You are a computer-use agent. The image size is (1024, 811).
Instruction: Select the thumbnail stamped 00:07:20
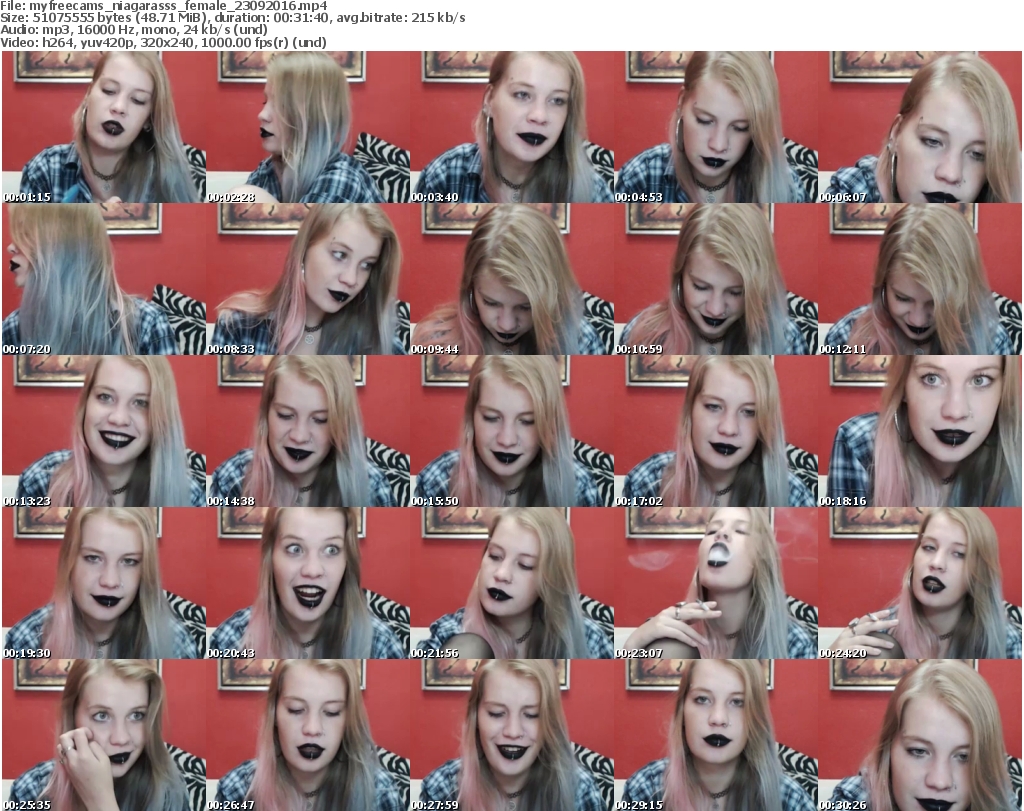point(104,279)
